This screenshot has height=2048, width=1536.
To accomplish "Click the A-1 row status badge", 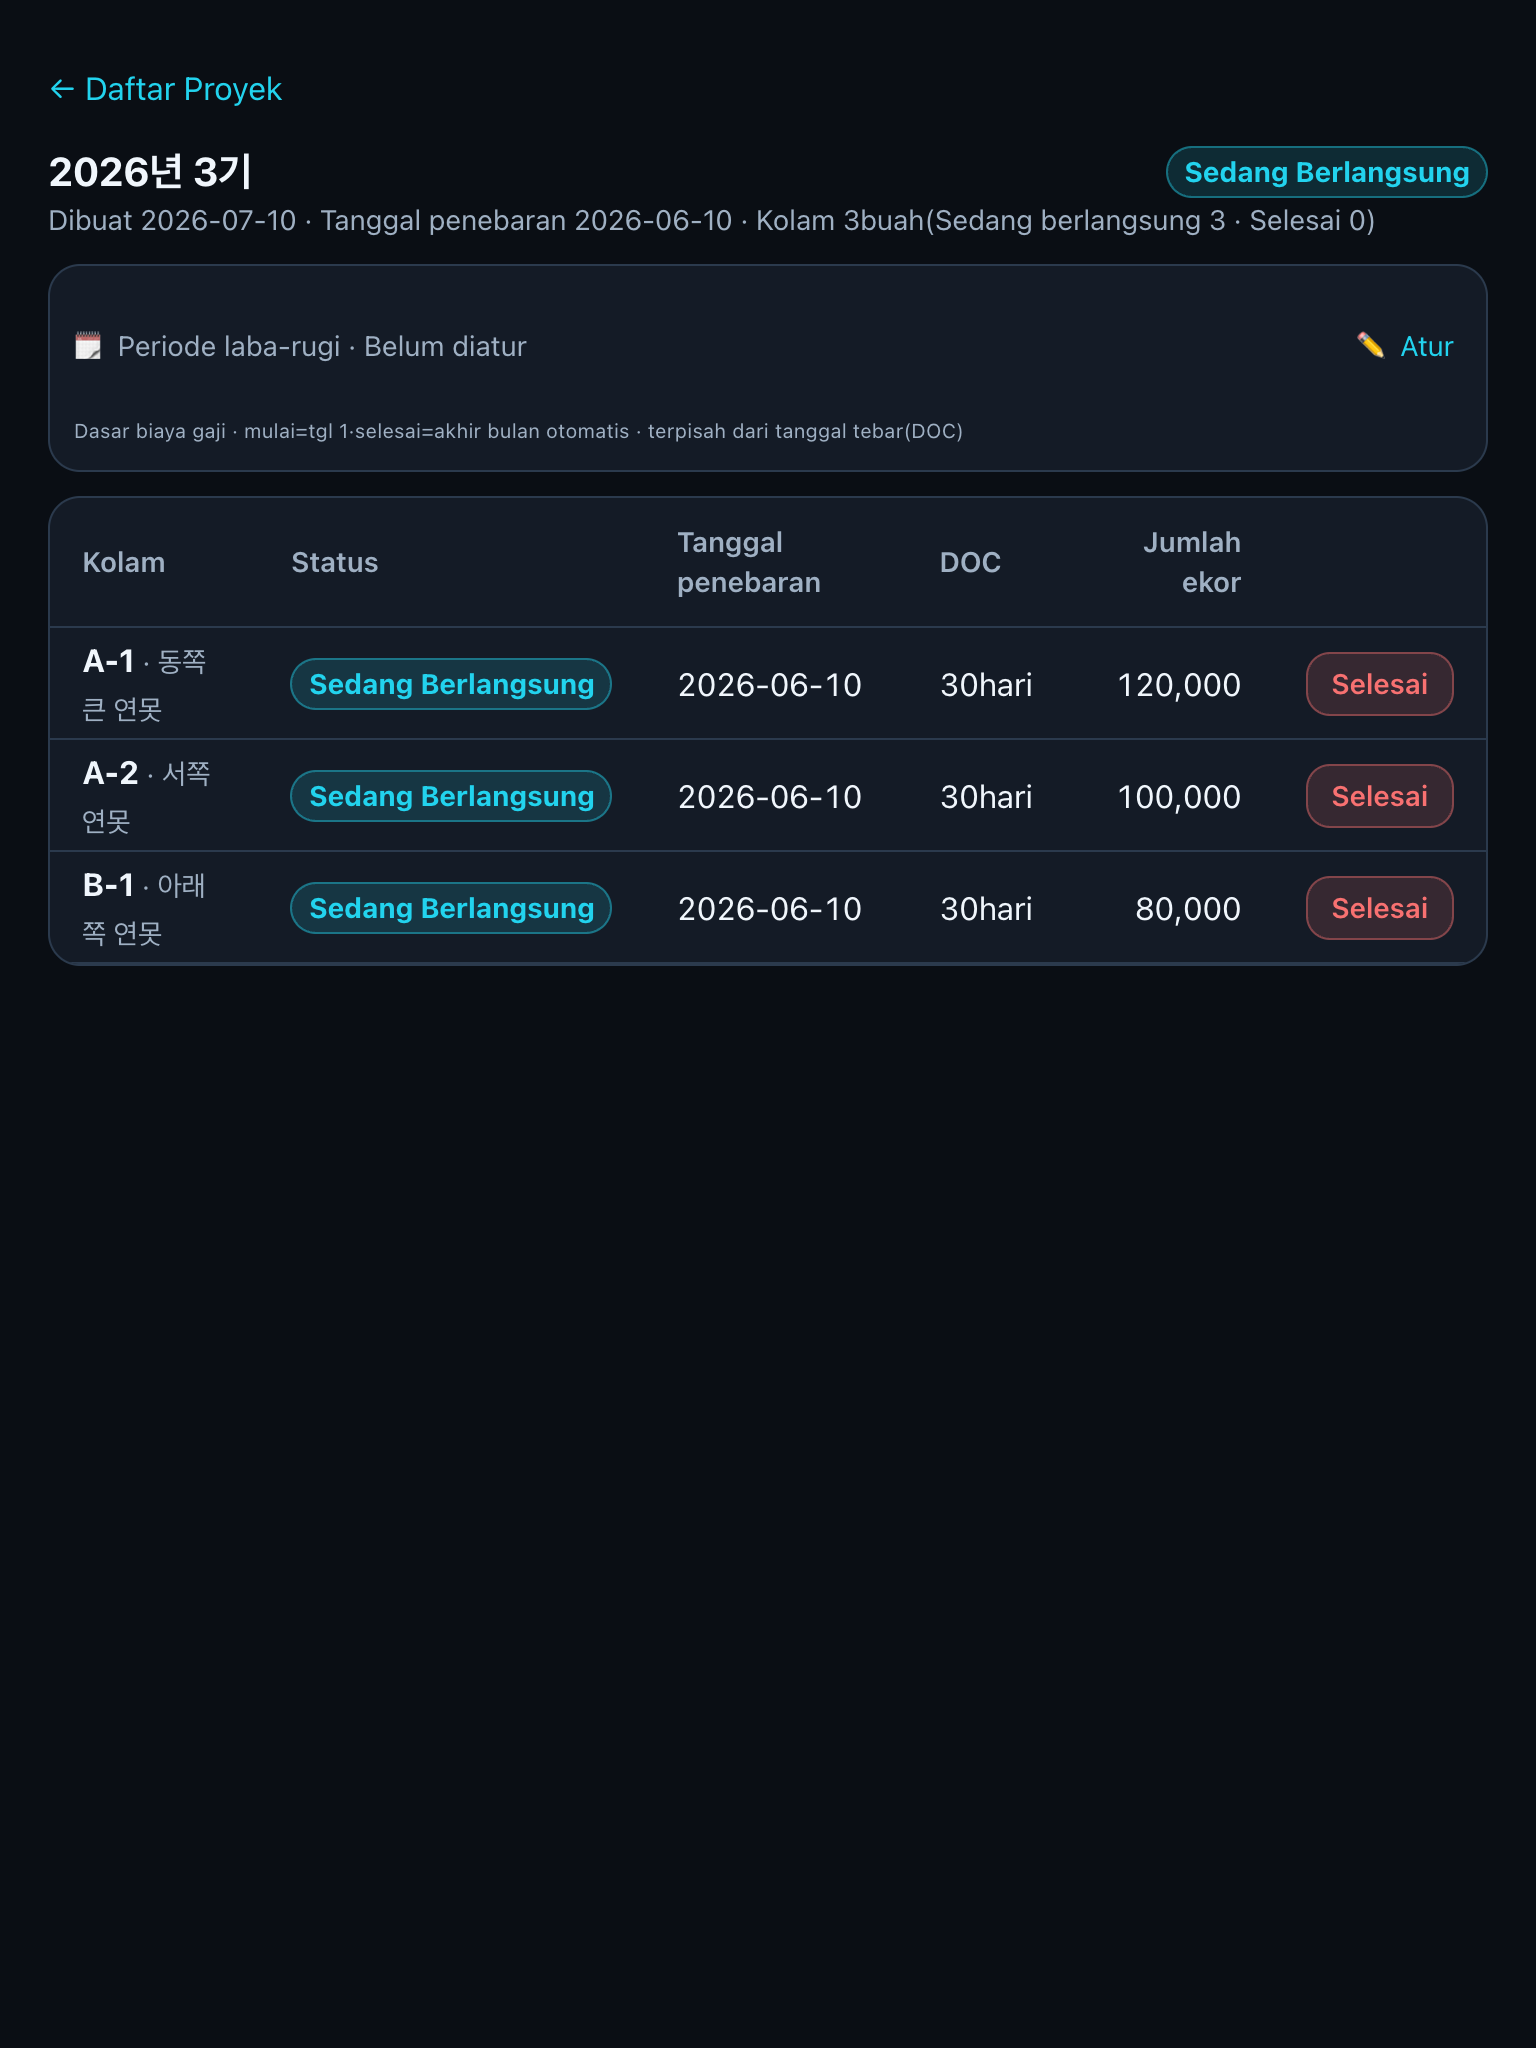I will 451,684.
